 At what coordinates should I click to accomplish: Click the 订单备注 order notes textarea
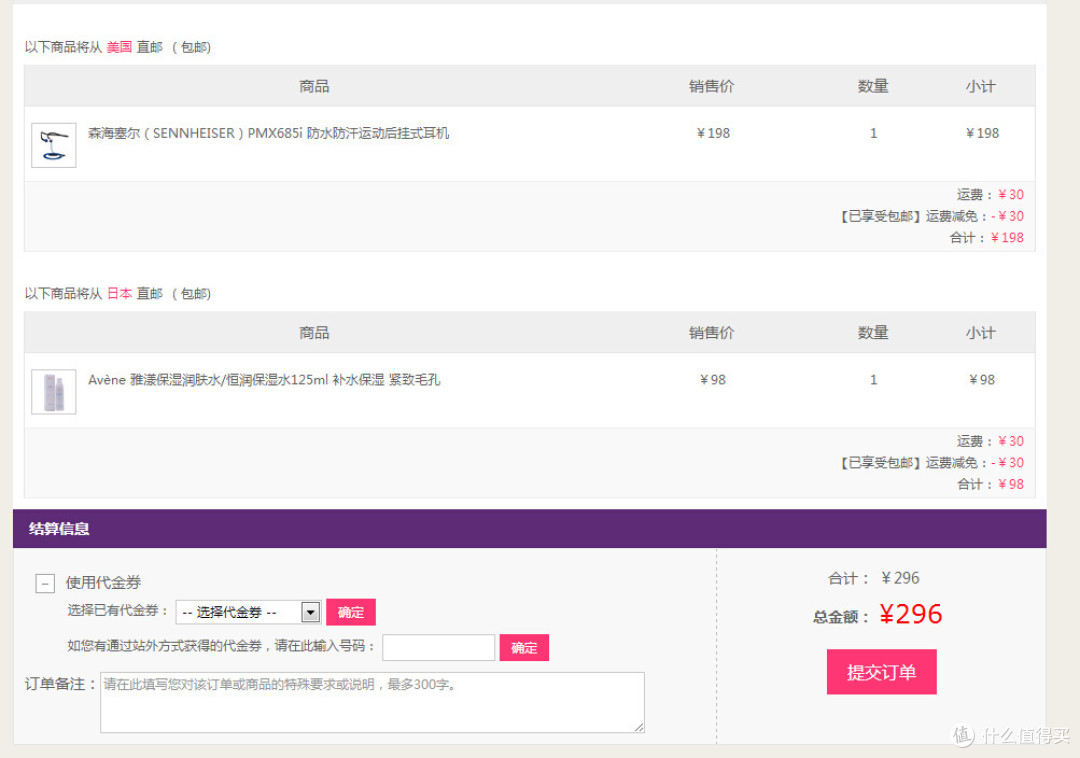coord(373,702)
